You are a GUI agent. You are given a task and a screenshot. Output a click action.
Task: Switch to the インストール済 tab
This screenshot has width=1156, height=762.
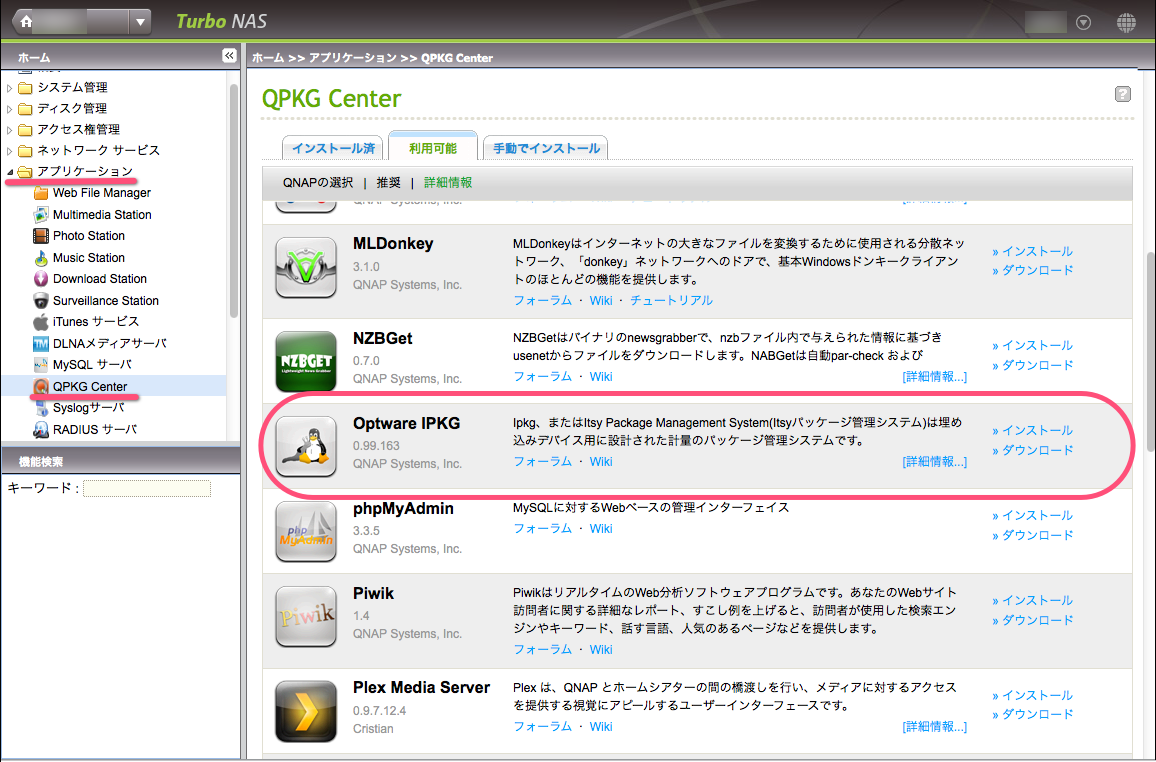[x=333, y=148]
